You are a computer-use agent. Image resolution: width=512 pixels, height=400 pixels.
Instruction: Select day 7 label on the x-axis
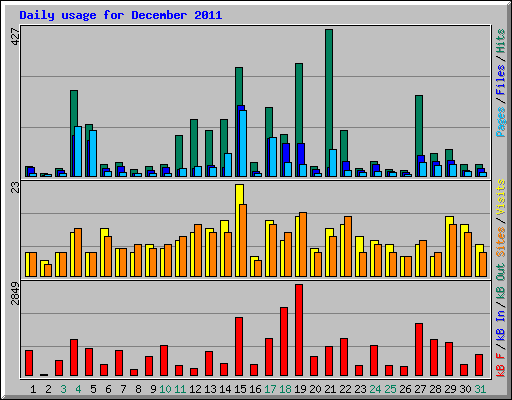click(x=123, y=389)
